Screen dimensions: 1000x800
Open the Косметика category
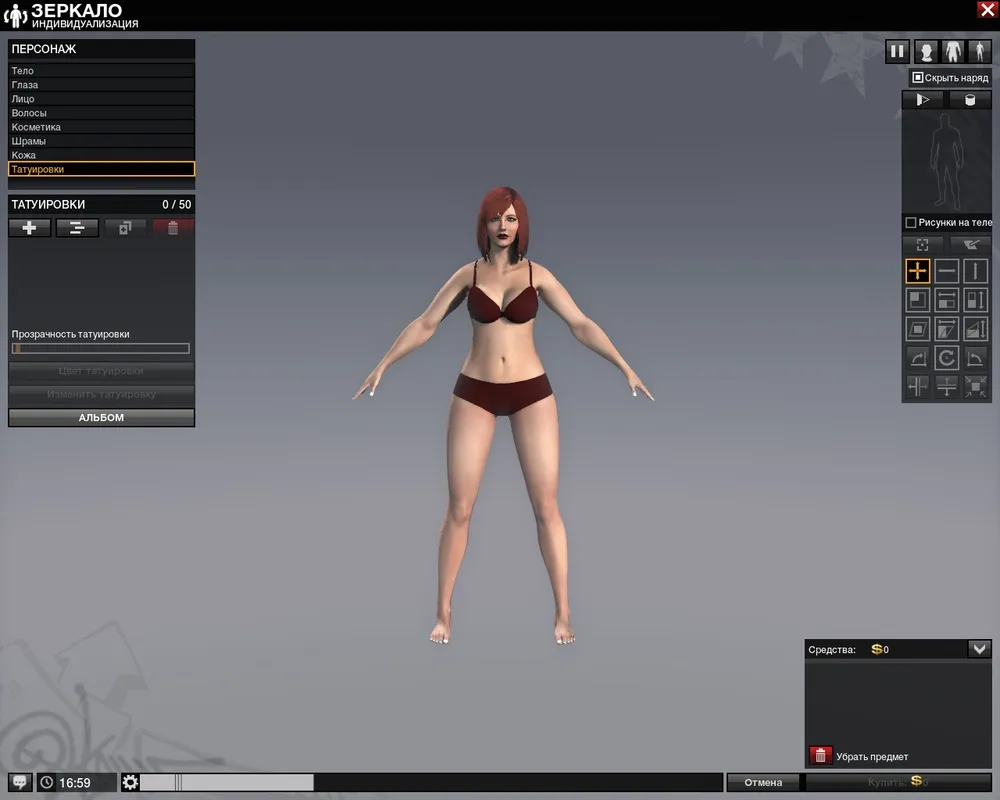click(101, 127)
